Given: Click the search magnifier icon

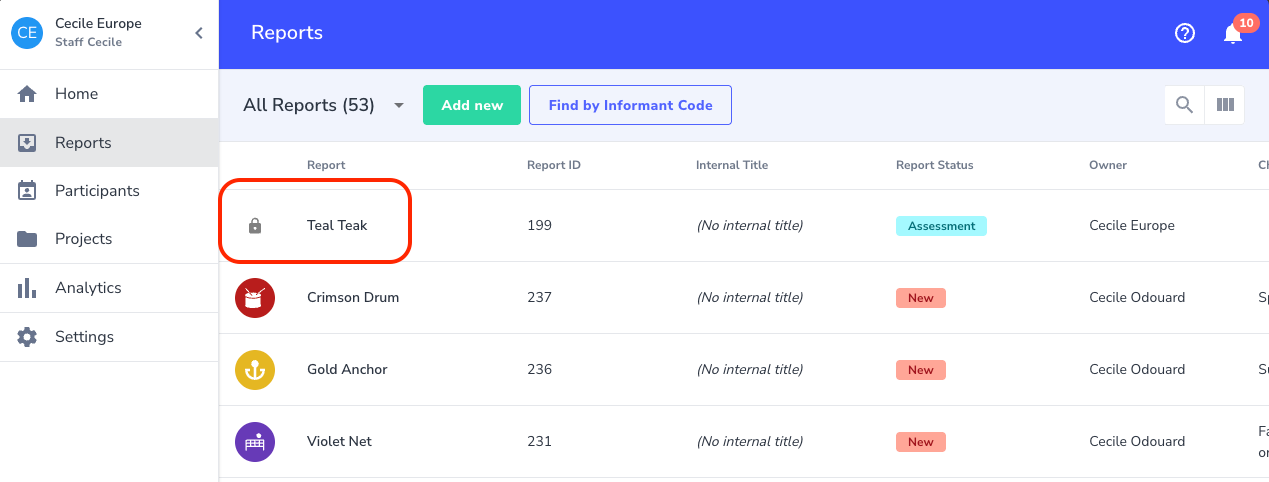Looking at the screenshot, I should coord(1185,105).
